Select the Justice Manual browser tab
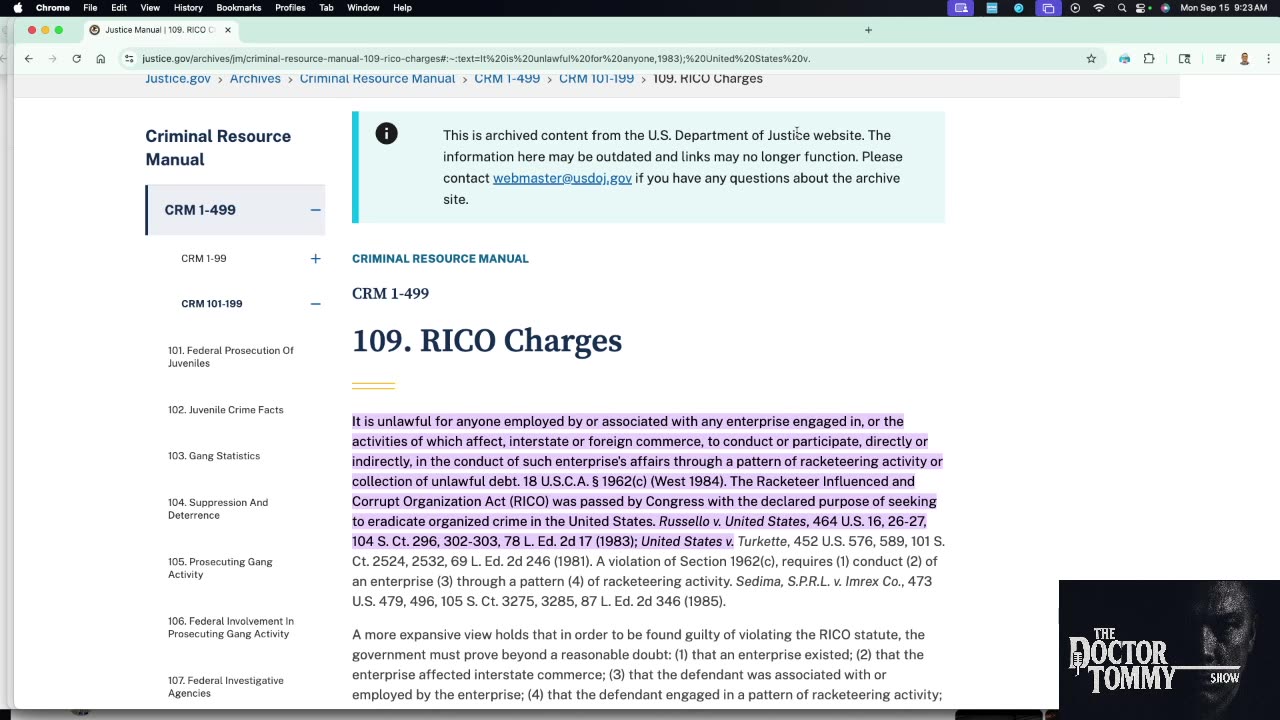1280x720 pixels. (160, 30)
